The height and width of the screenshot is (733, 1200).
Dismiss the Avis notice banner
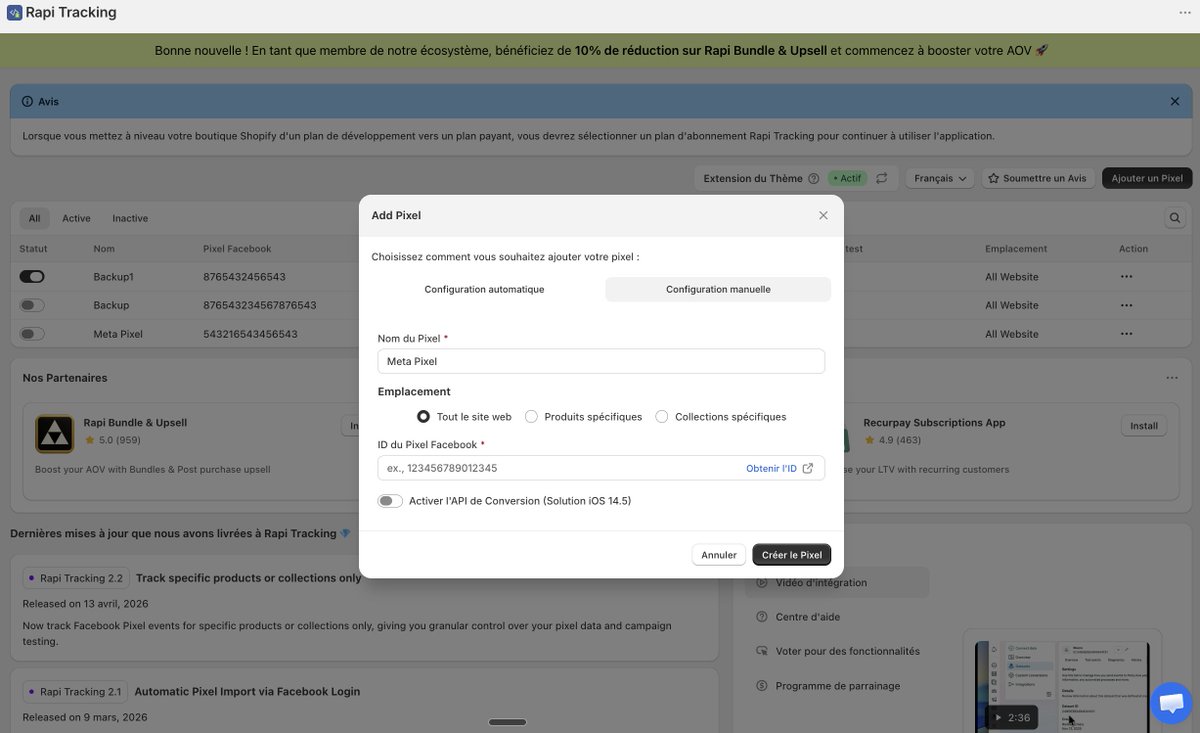click(x=1175, y=101)
